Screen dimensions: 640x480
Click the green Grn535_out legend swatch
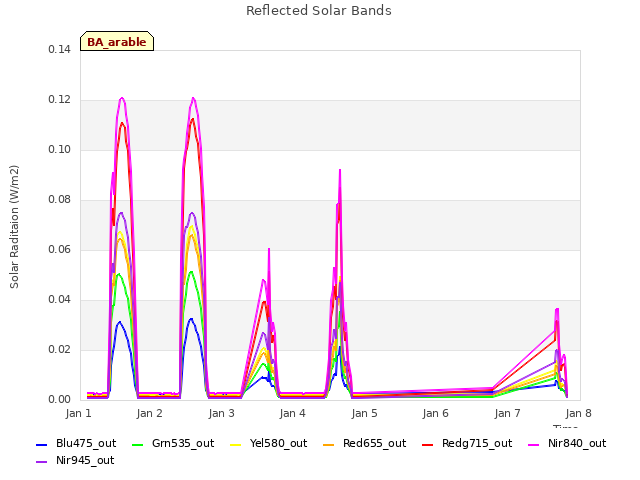click(x=138, y=444)
